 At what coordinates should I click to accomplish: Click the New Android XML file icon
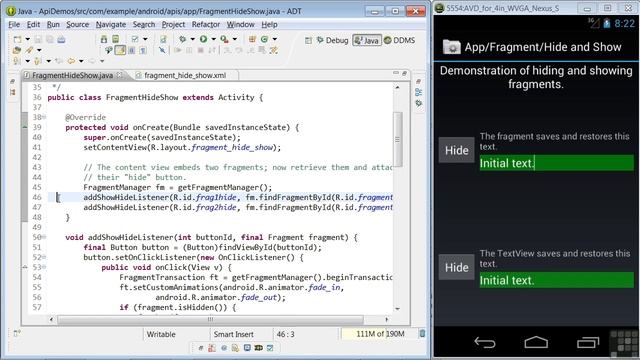[x=163, y=39]
